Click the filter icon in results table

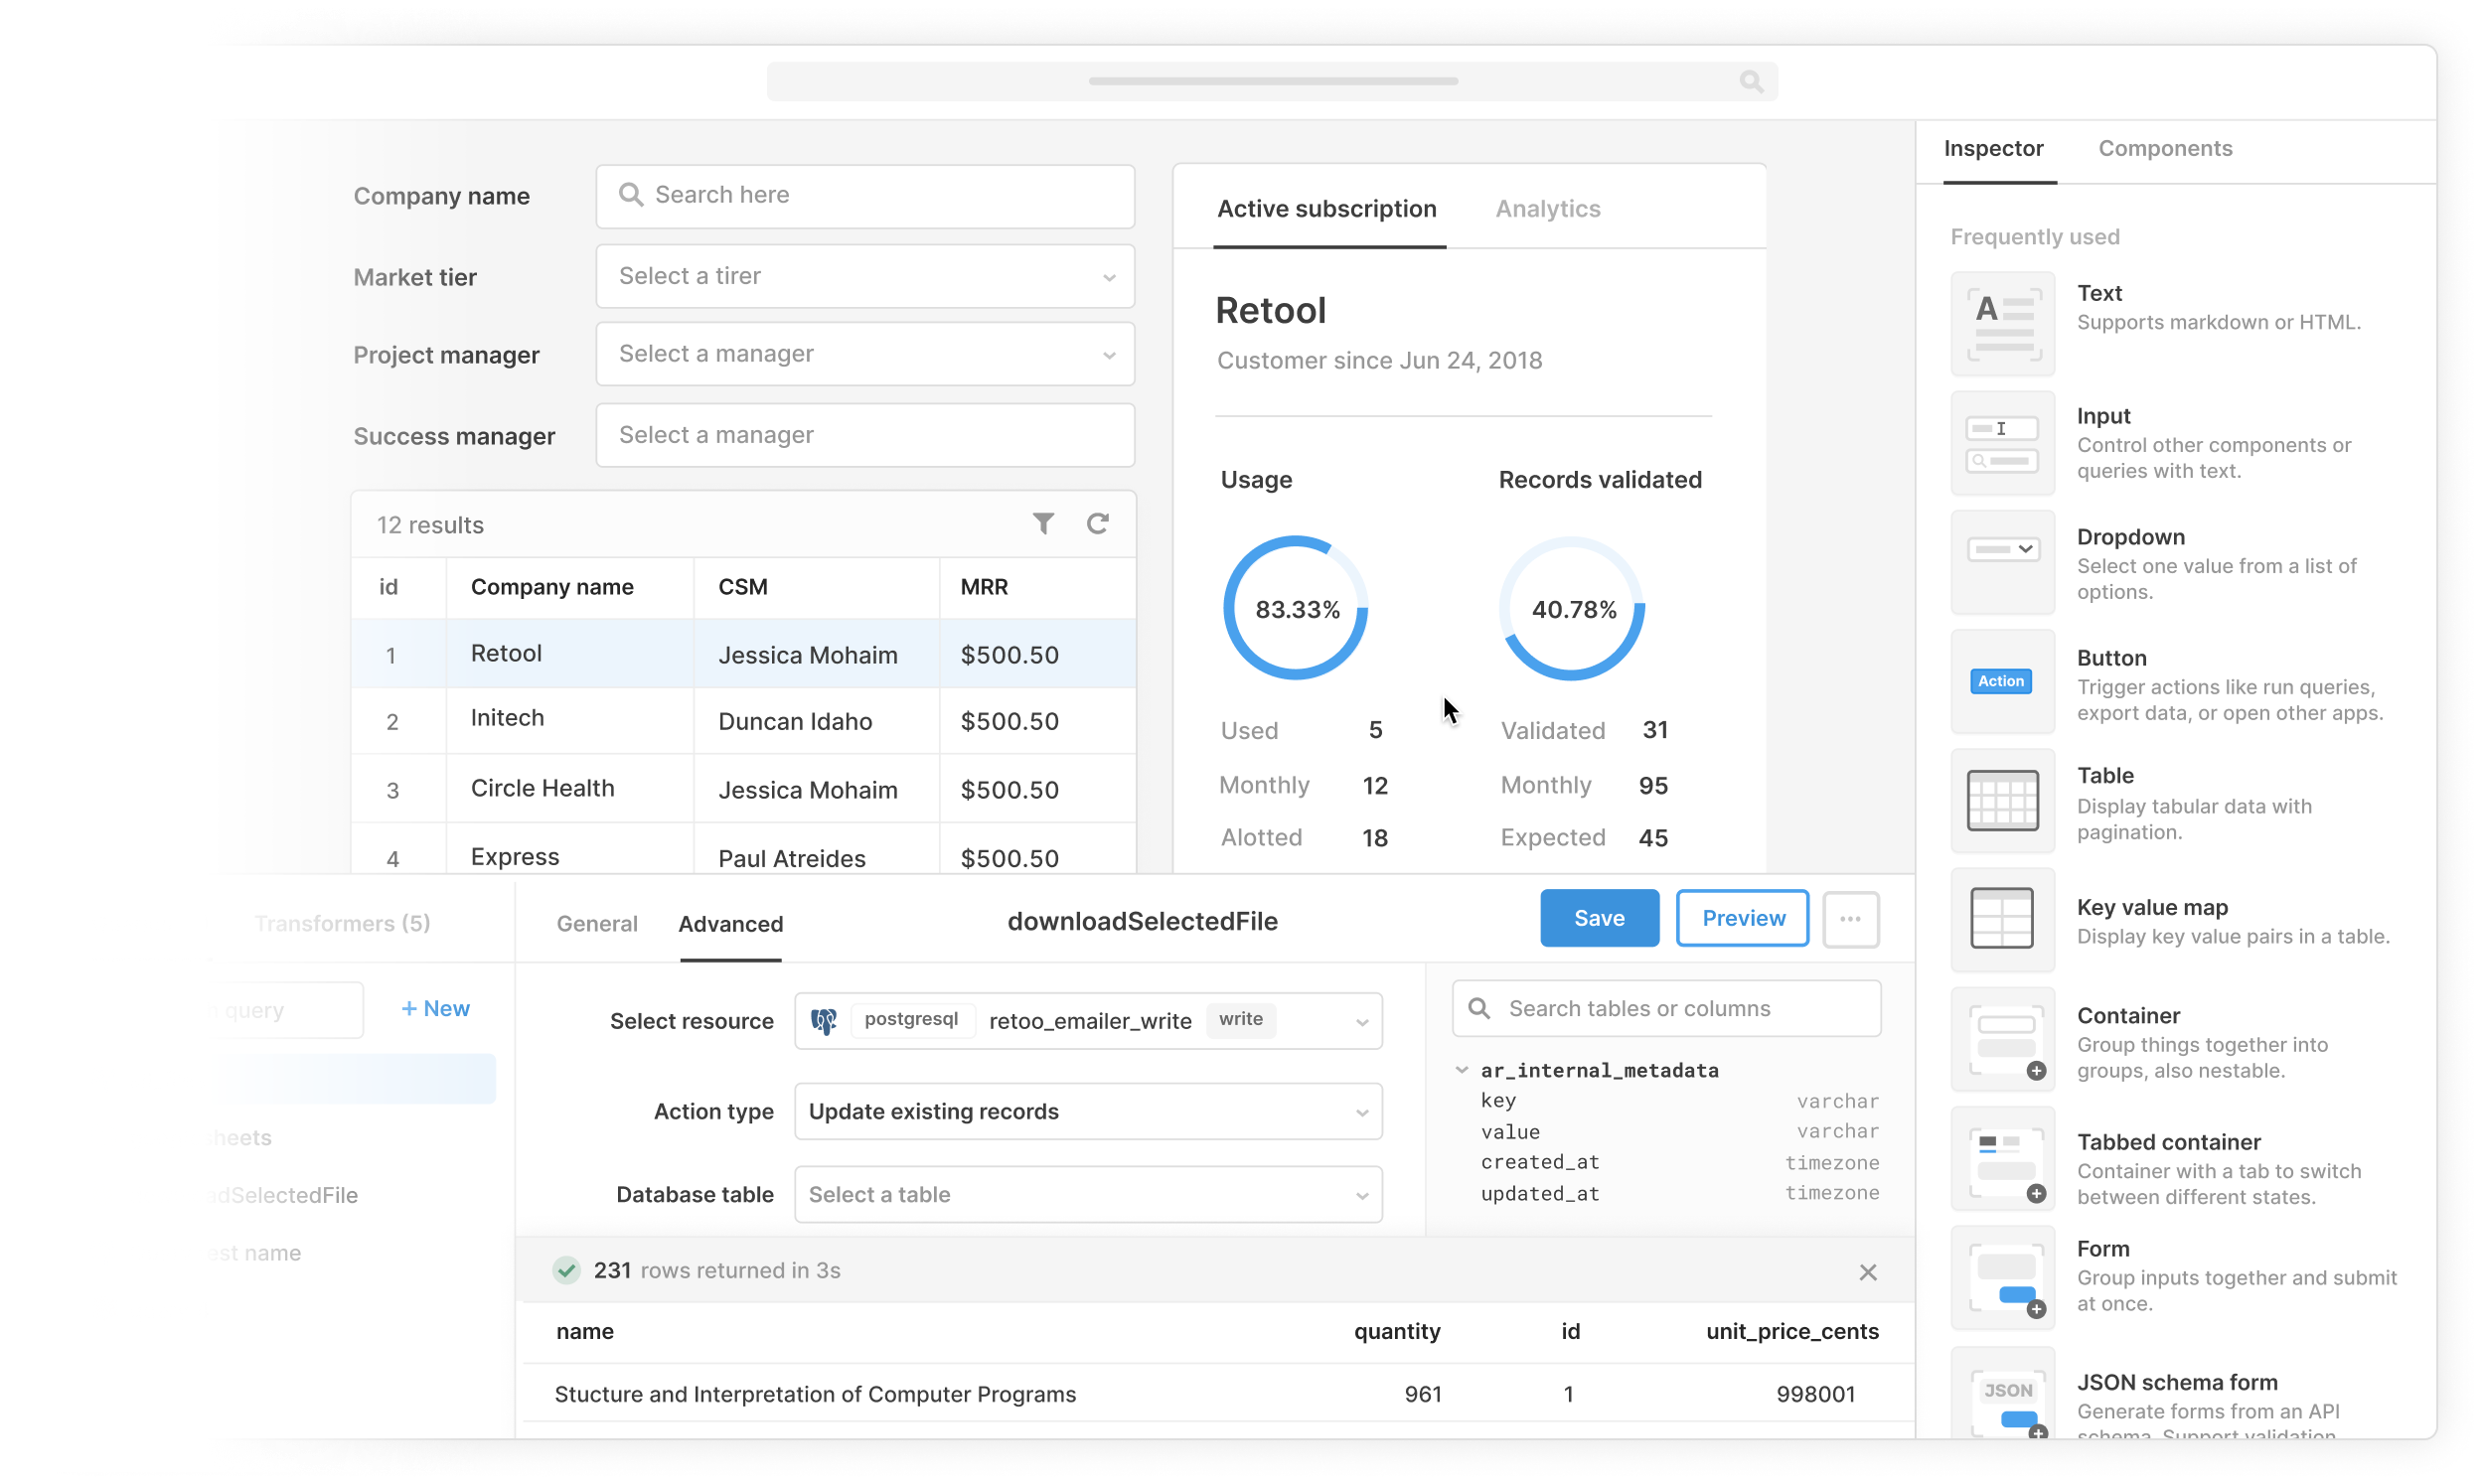pos(1042,522)
